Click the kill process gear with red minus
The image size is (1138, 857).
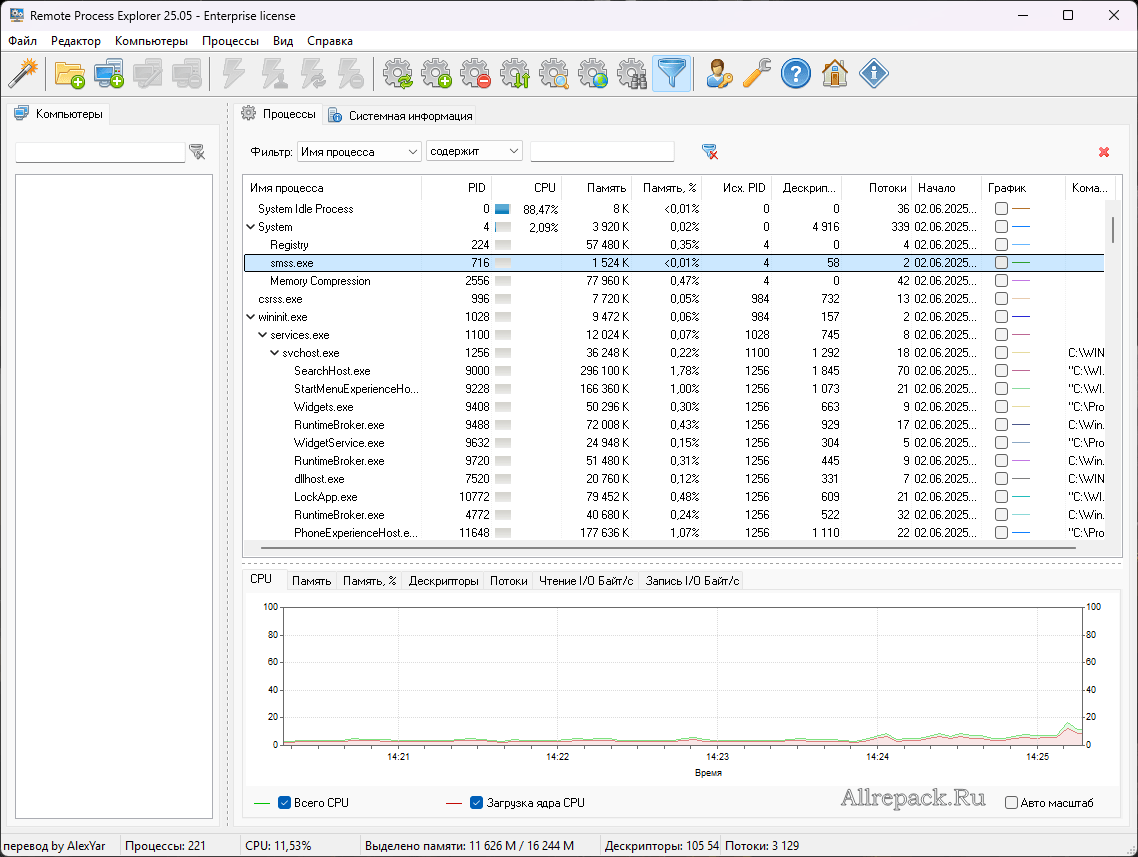tap(476, 73)
